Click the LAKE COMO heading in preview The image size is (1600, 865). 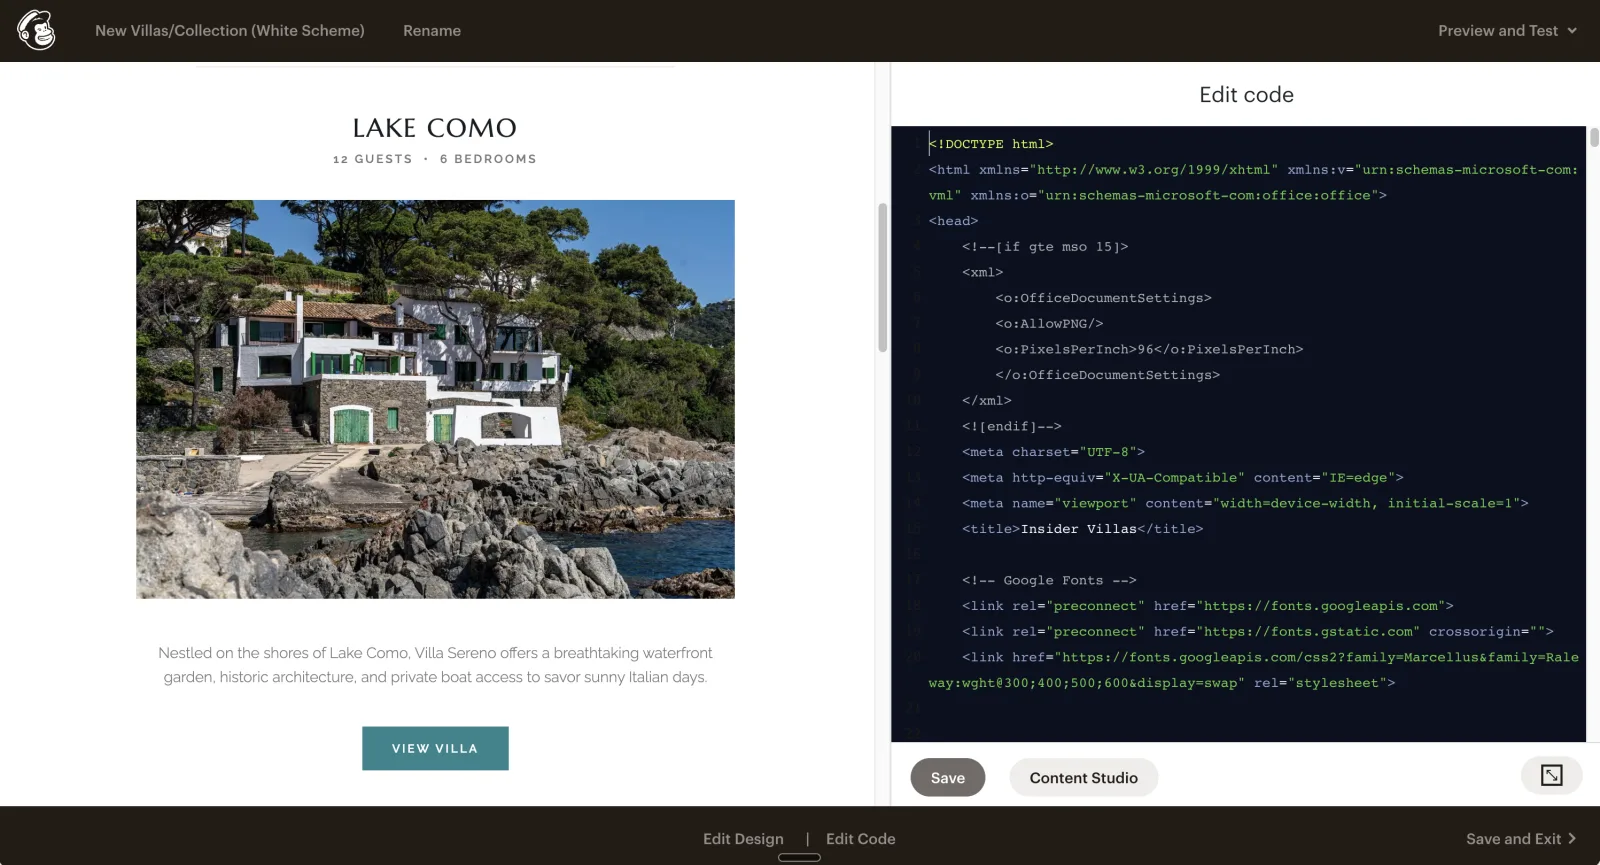click(435, 128)
